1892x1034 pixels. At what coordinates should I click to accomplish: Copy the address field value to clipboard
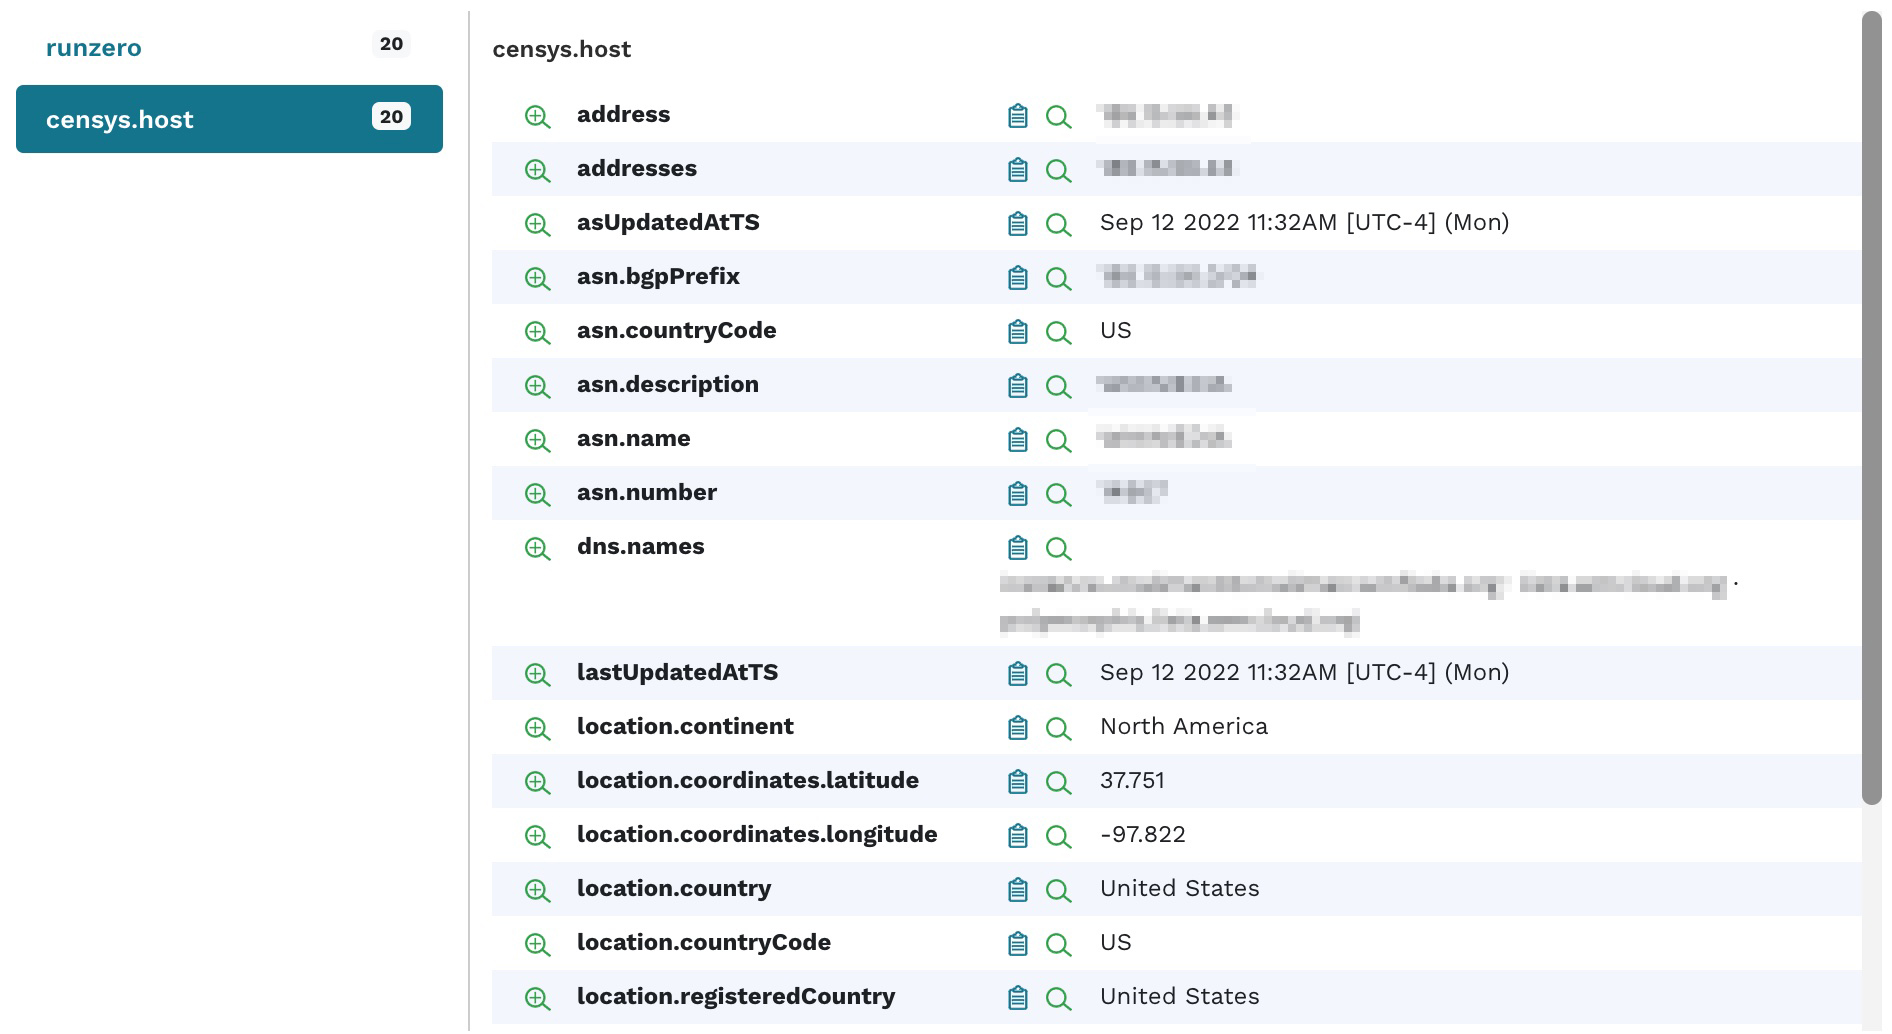click(x=1017, y=116)
